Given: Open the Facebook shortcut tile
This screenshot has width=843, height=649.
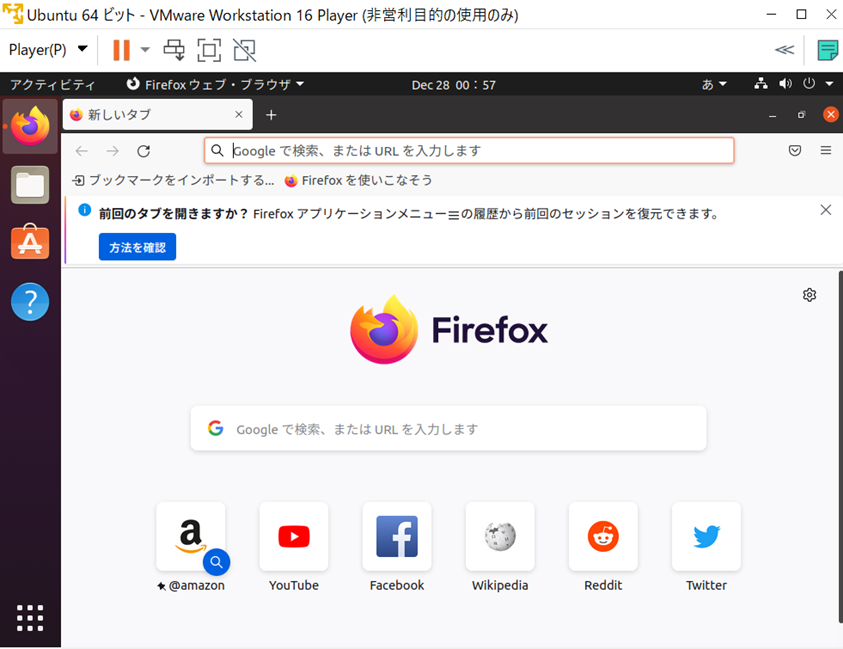Looking at the screenshot, I should point(397,547).
